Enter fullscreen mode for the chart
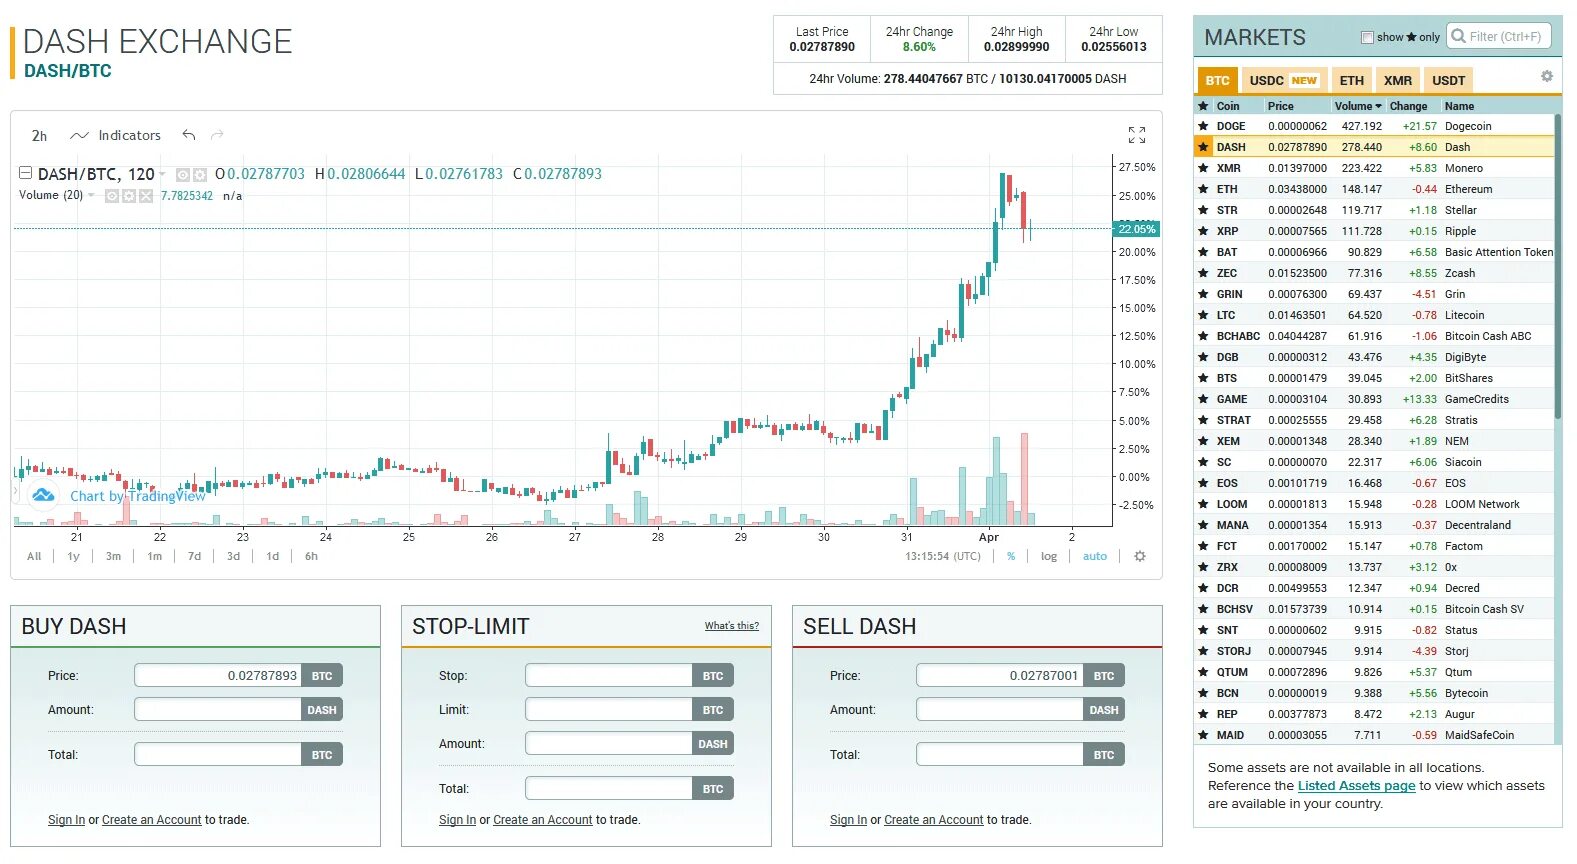1577x864 pixels. 1137,135
